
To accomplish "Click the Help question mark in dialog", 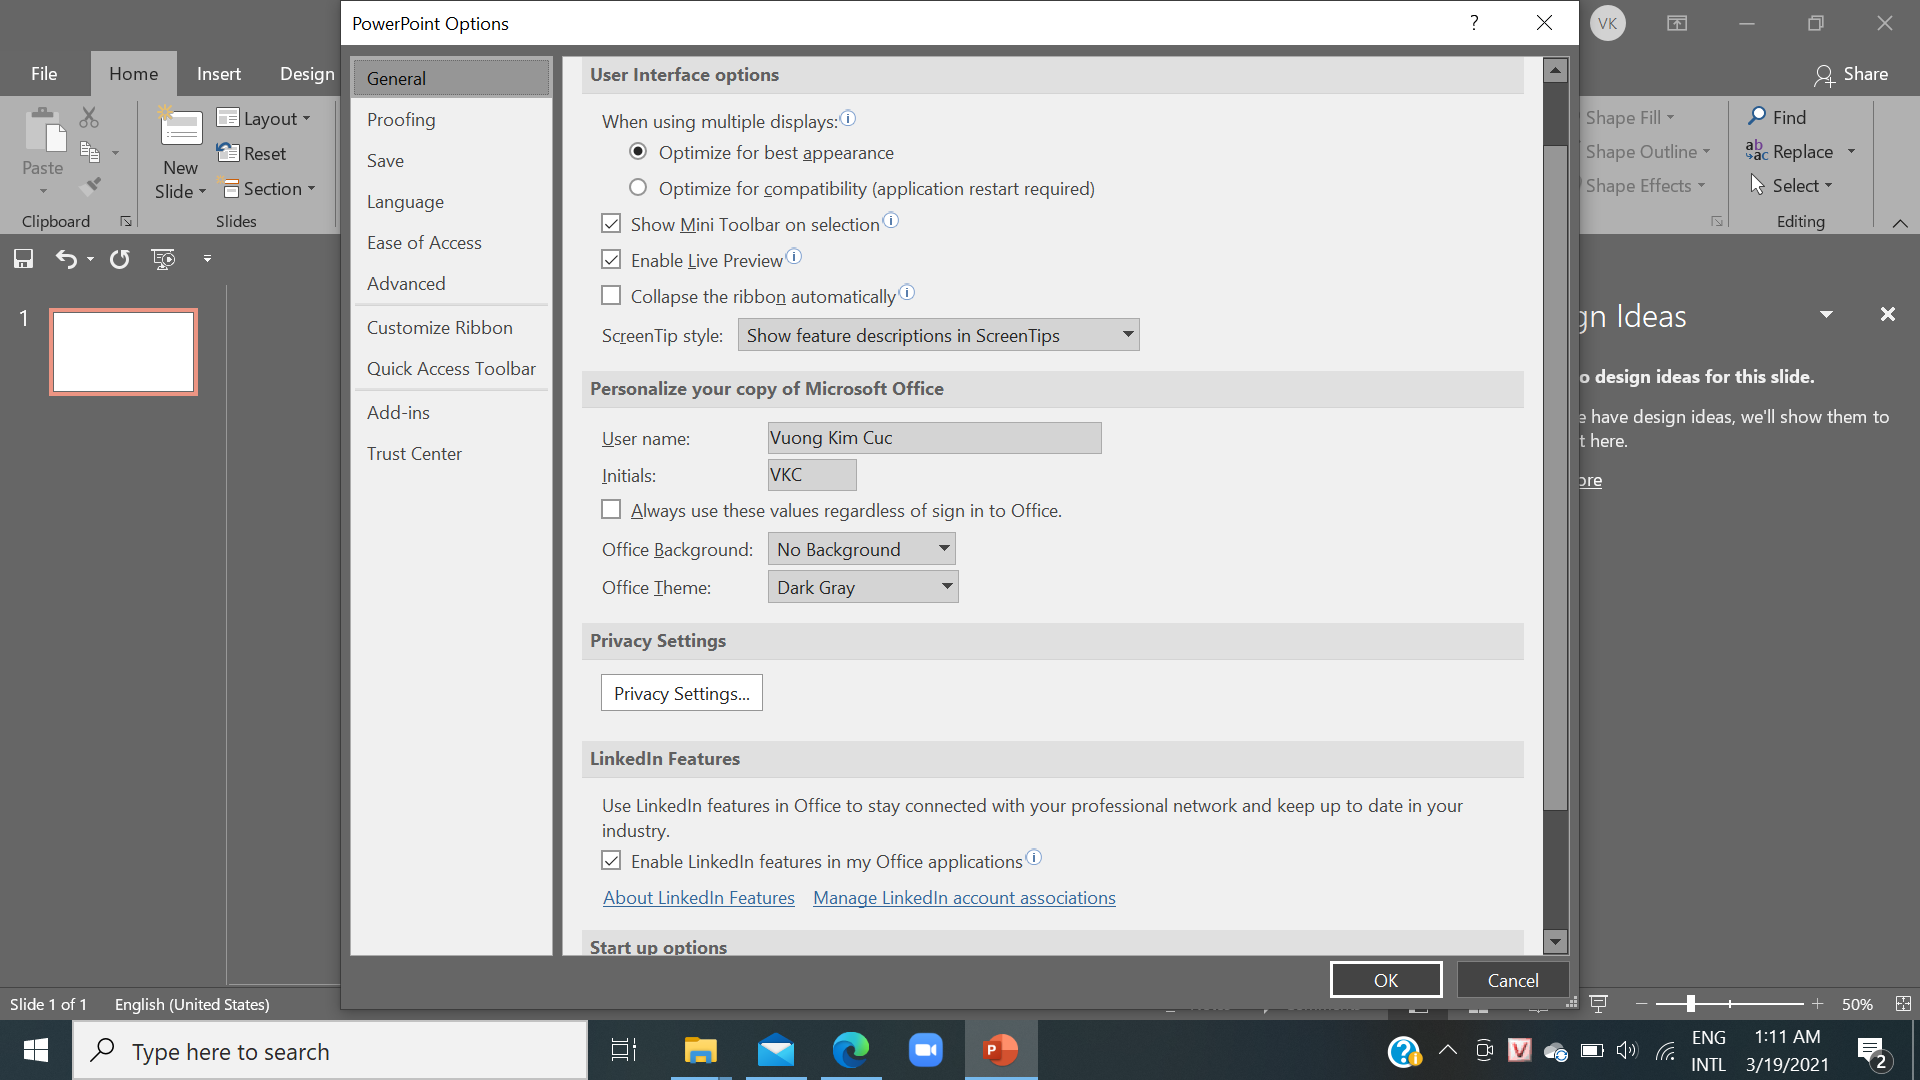I will tap(1474, 23).
